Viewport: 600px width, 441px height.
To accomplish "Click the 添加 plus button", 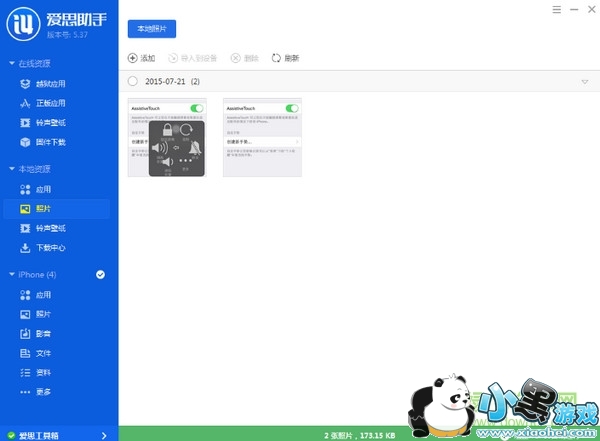I will [x=141, y=58].
